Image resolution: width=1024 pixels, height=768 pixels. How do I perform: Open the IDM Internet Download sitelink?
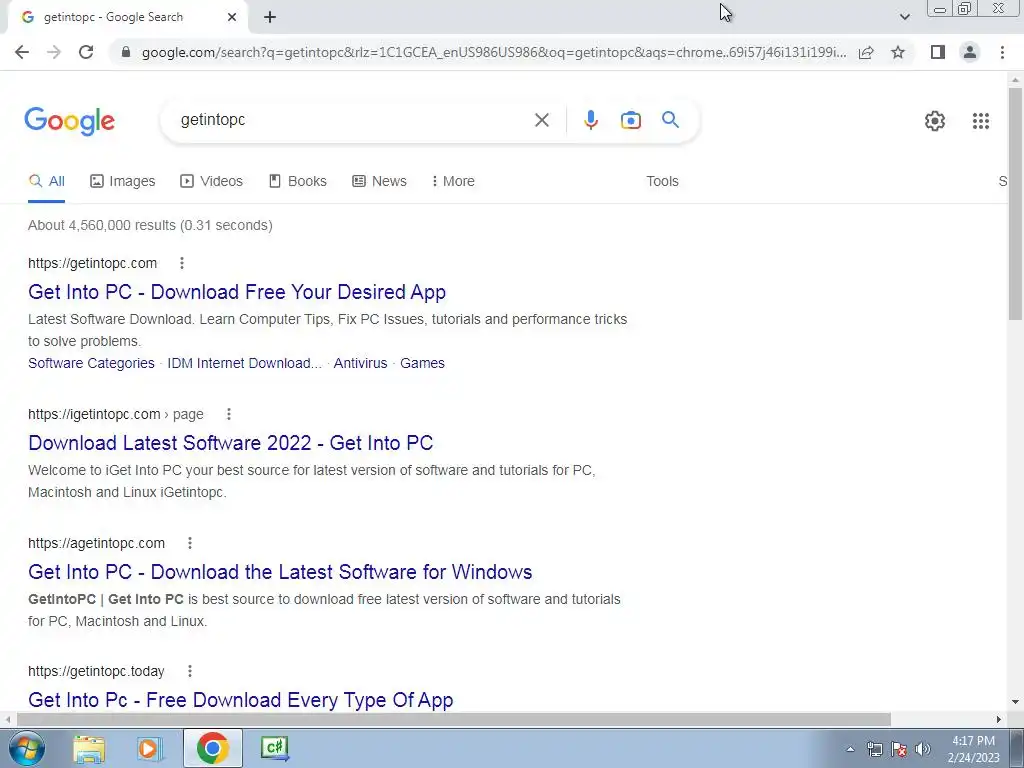tap(244, 363)
